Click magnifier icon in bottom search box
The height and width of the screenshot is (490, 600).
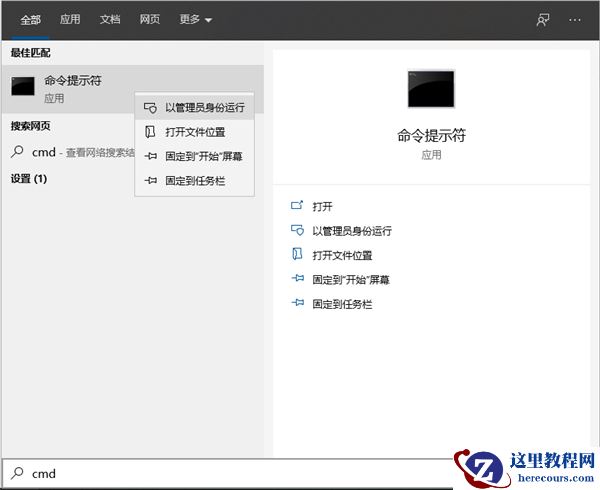(17, 473)
